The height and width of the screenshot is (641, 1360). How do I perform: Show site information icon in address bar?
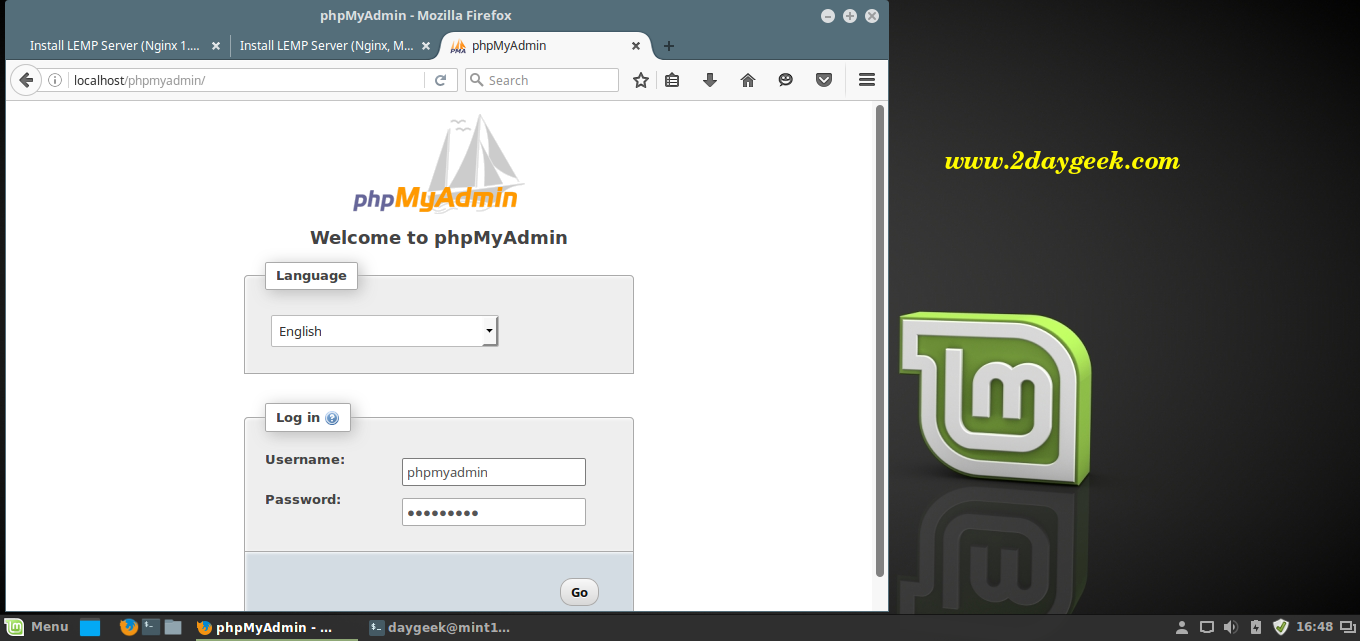55,80
